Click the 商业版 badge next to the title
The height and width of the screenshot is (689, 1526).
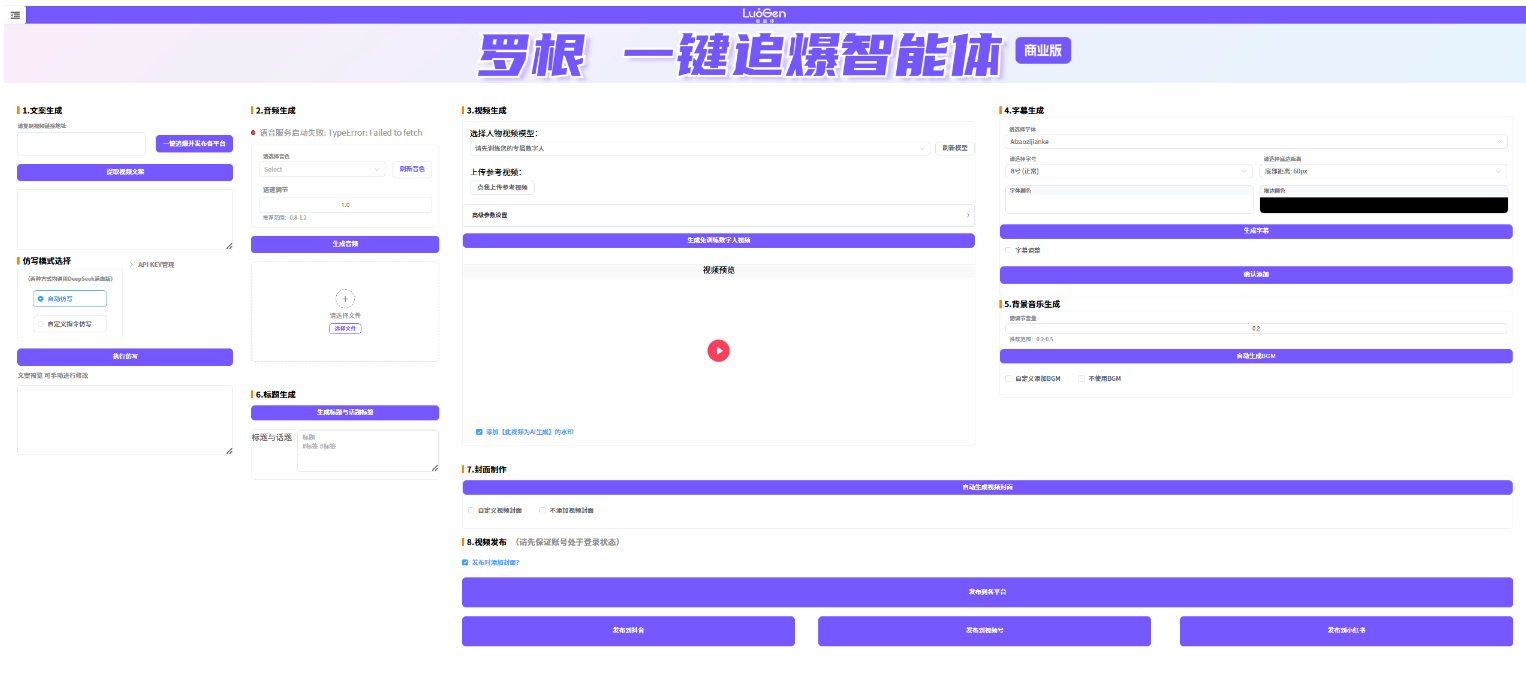[x=1043, y=49]
